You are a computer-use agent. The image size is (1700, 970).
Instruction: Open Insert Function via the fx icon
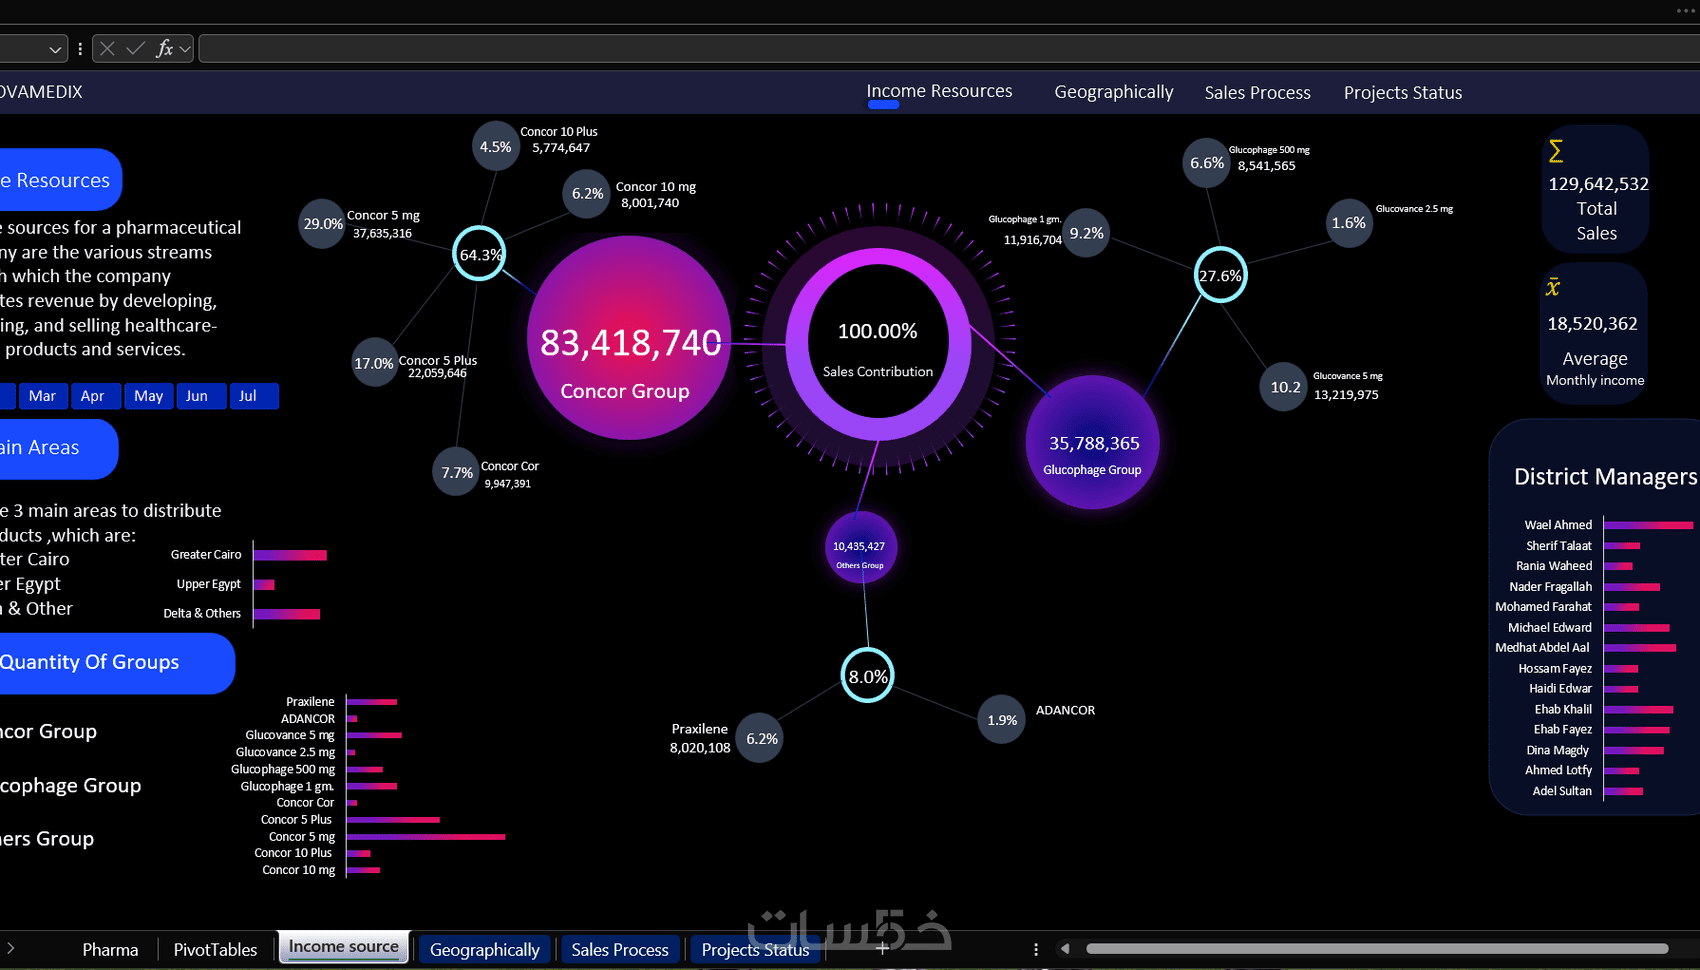164,48
